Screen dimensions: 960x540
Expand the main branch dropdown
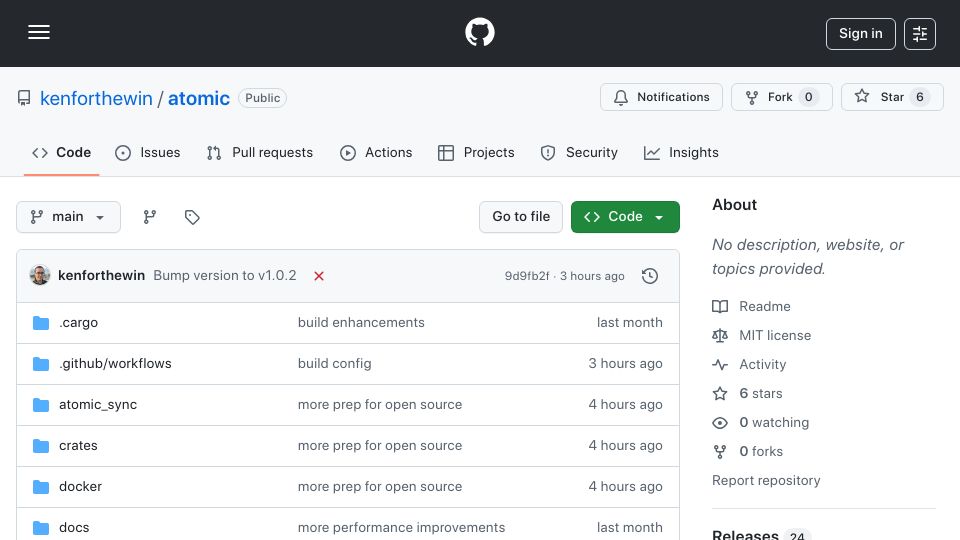pos(68,217)
